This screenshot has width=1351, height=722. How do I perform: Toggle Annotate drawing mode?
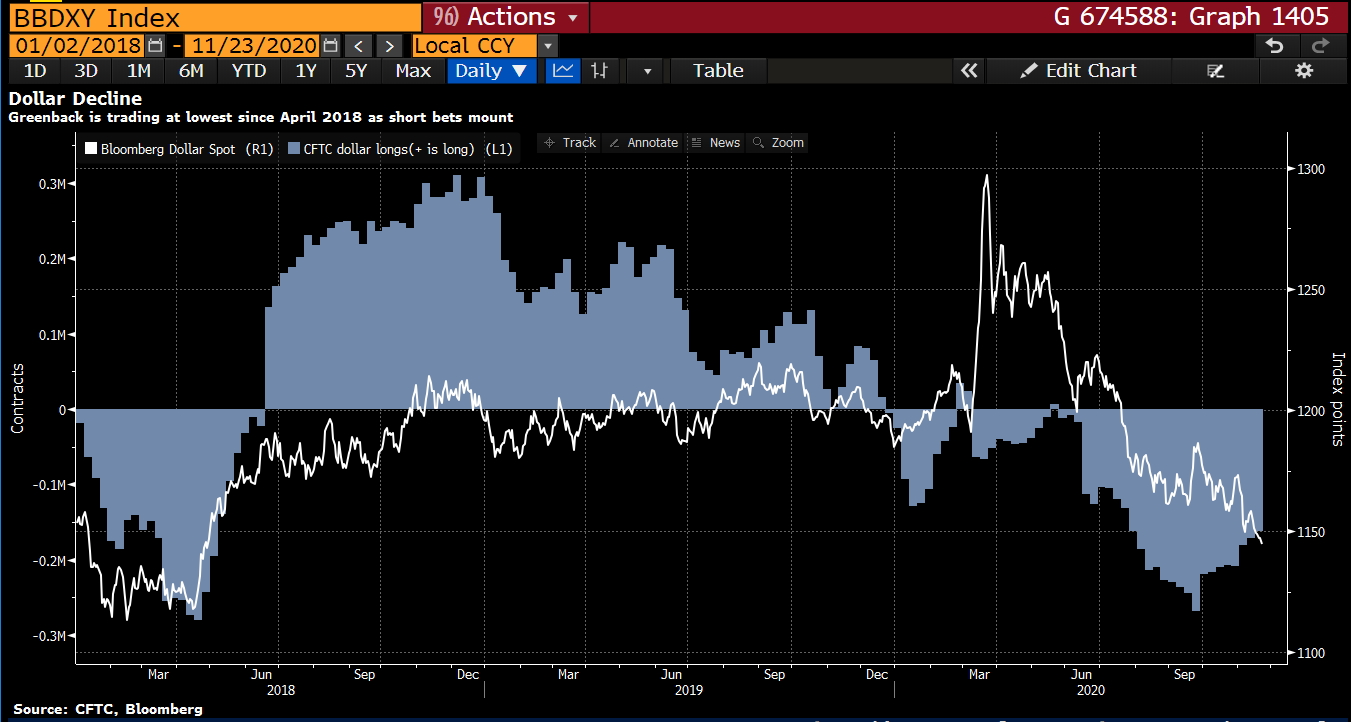click(x=643, y=142)
